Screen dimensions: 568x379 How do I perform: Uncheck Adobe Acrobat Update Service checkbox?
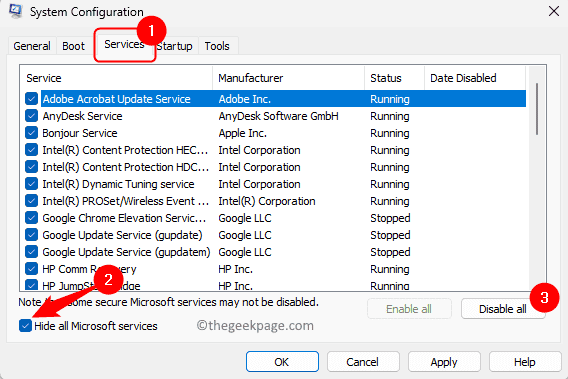[x=32, y=99]
